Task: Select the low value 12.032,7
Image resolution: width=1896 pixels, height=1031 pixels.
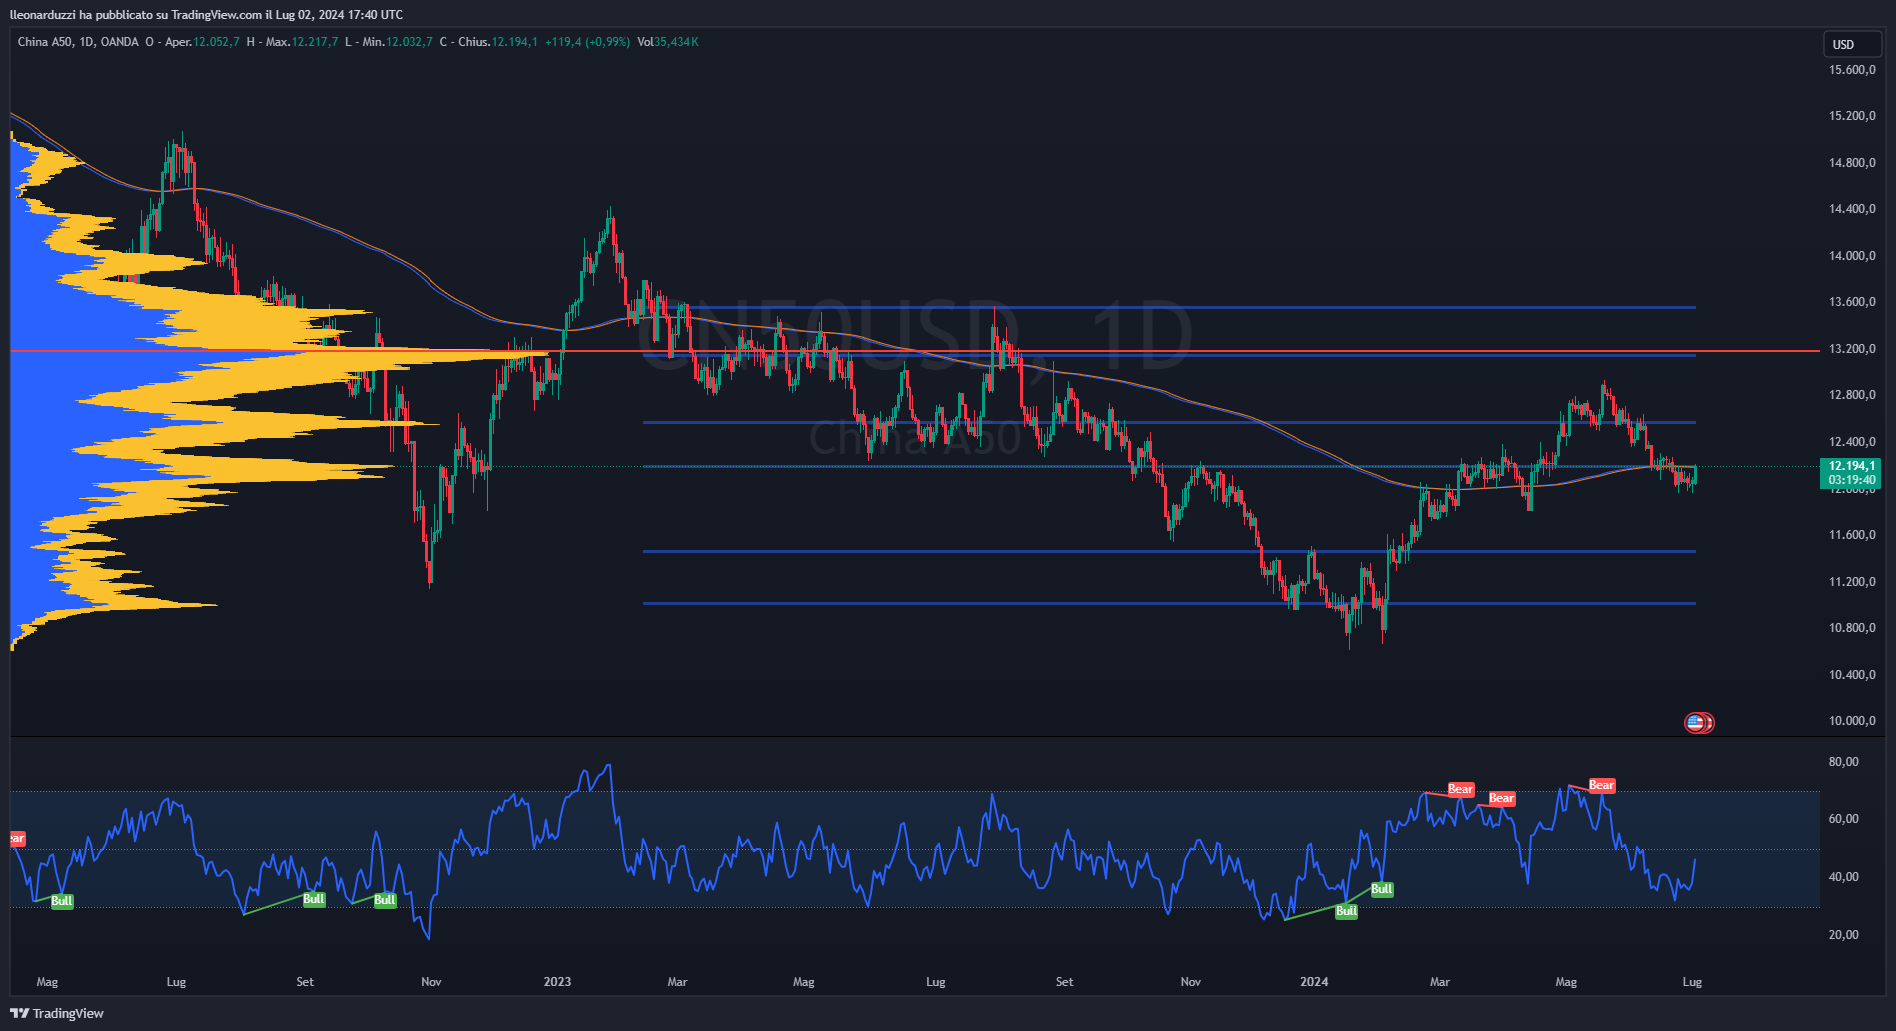Action: (410, 42)
